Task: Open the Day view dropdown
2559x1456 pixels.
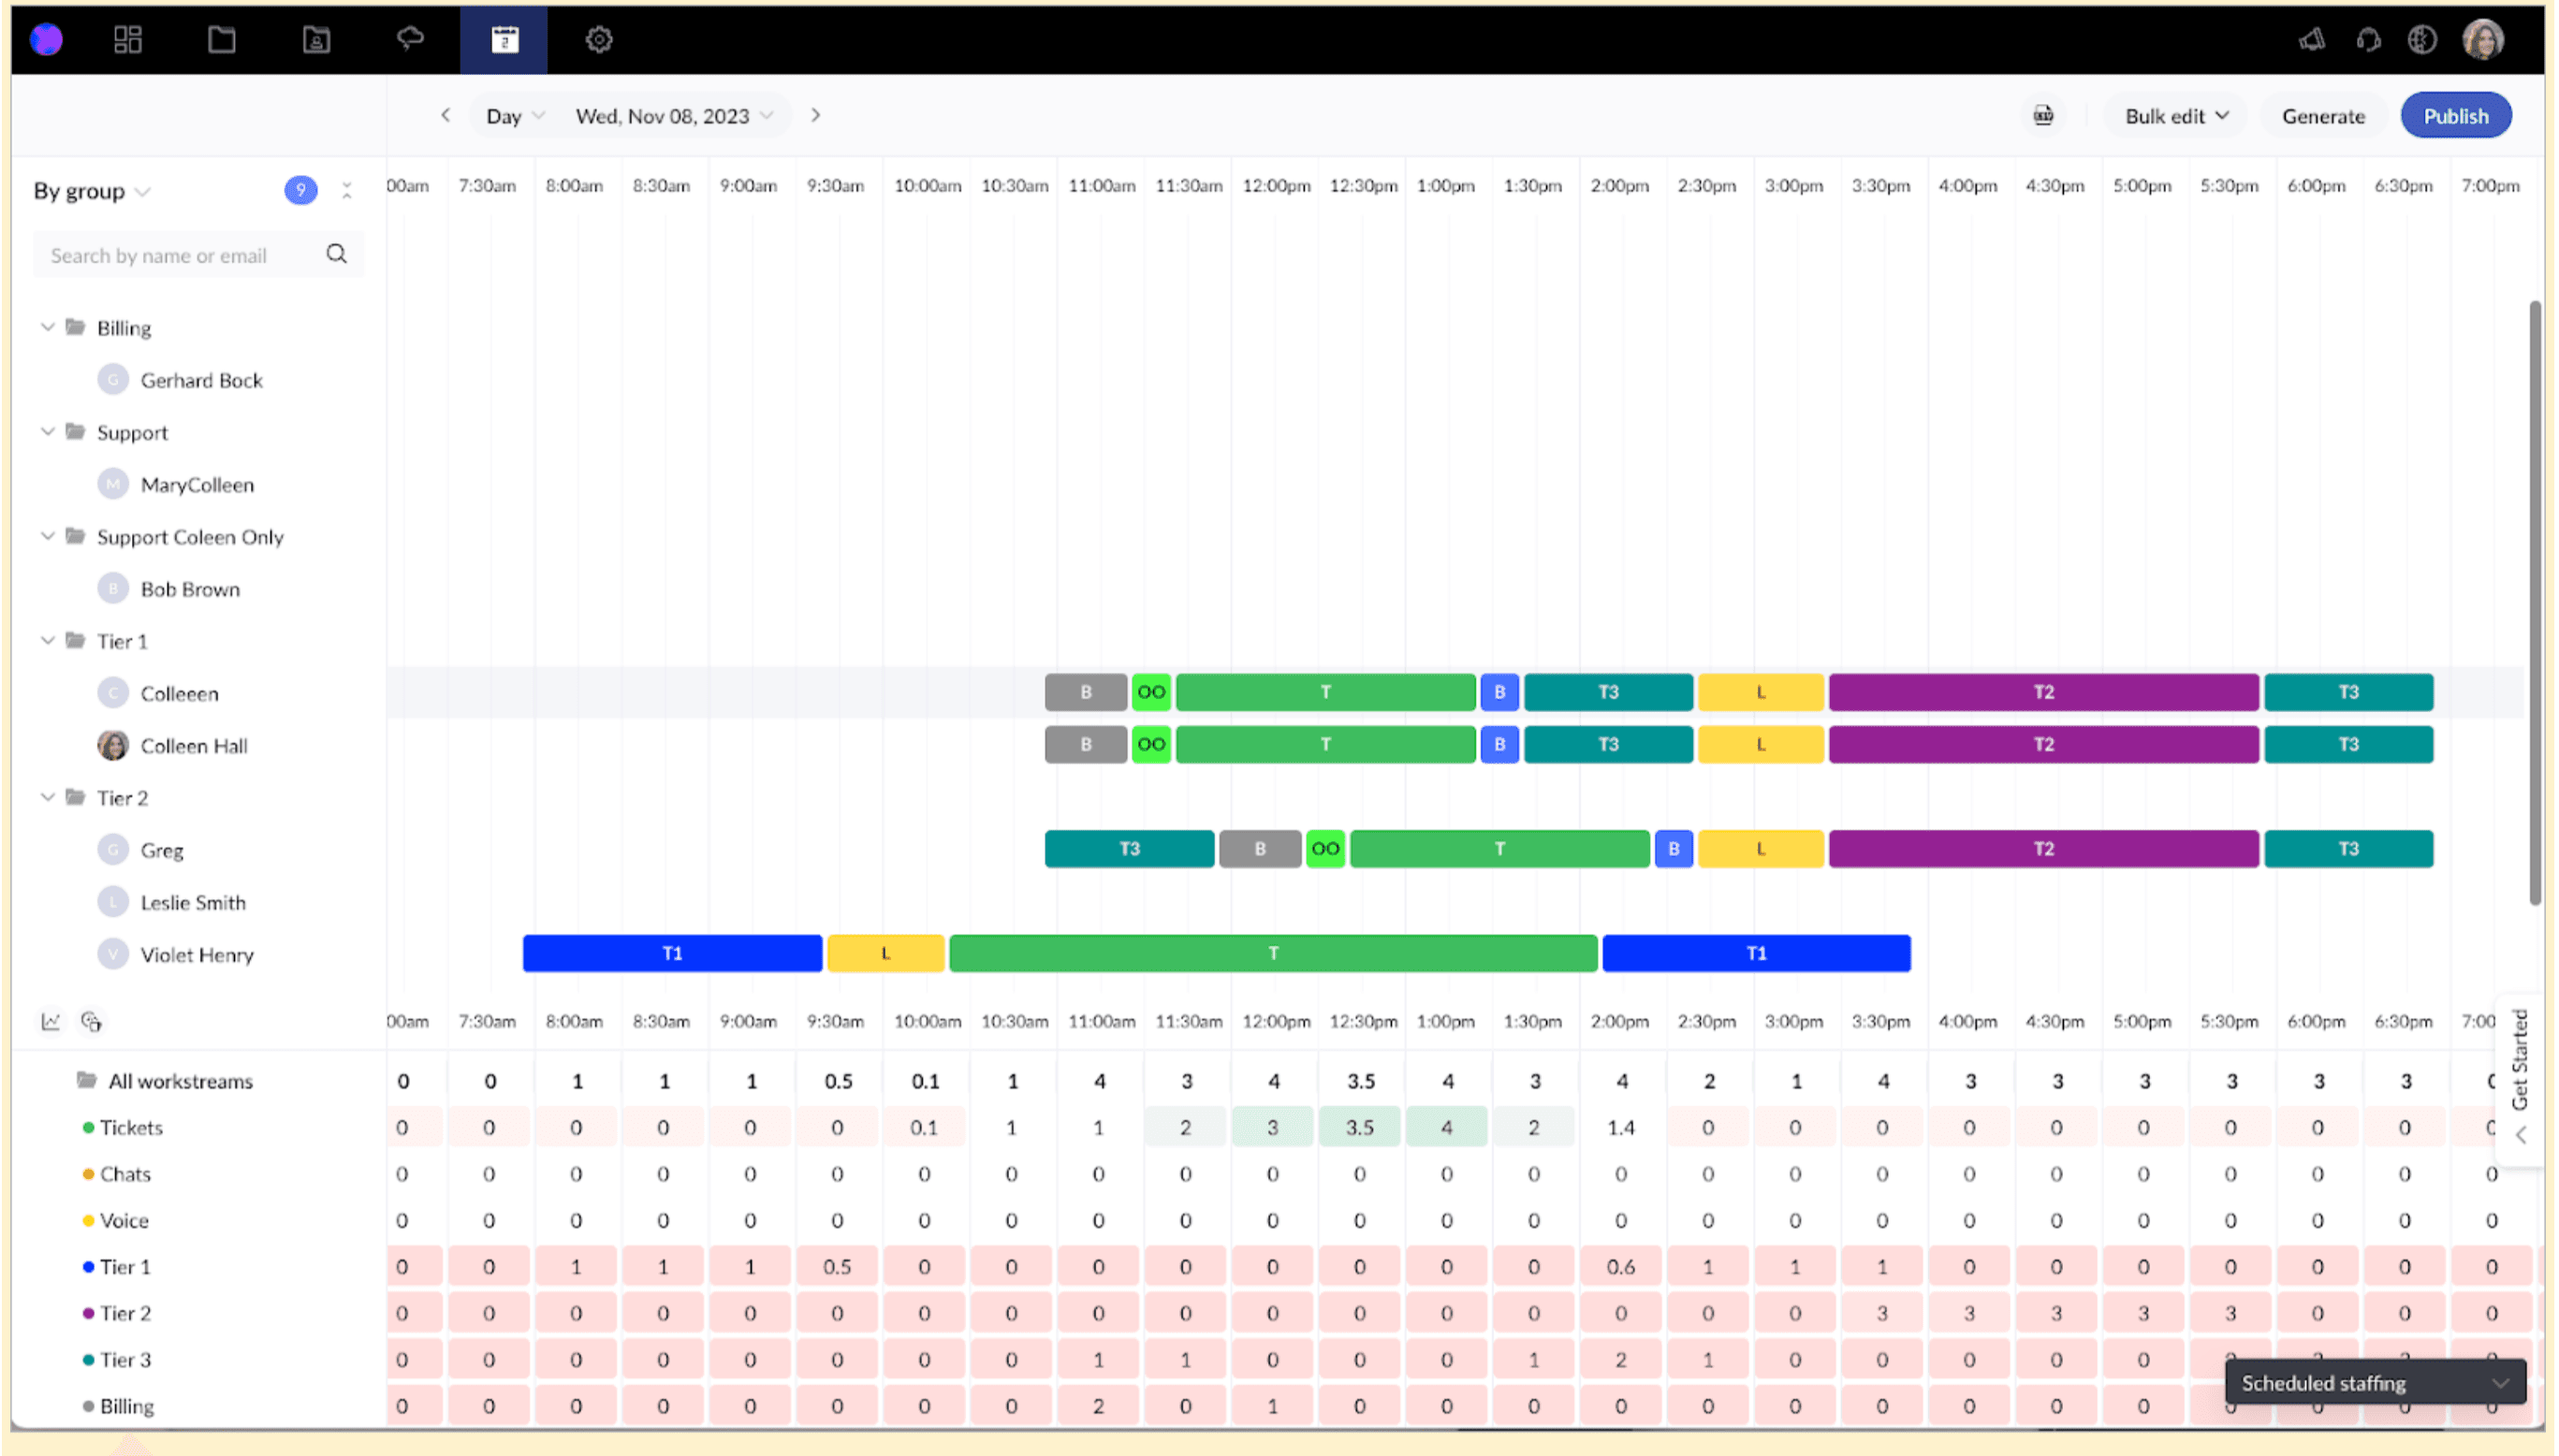Action: (x=511, y=115)
